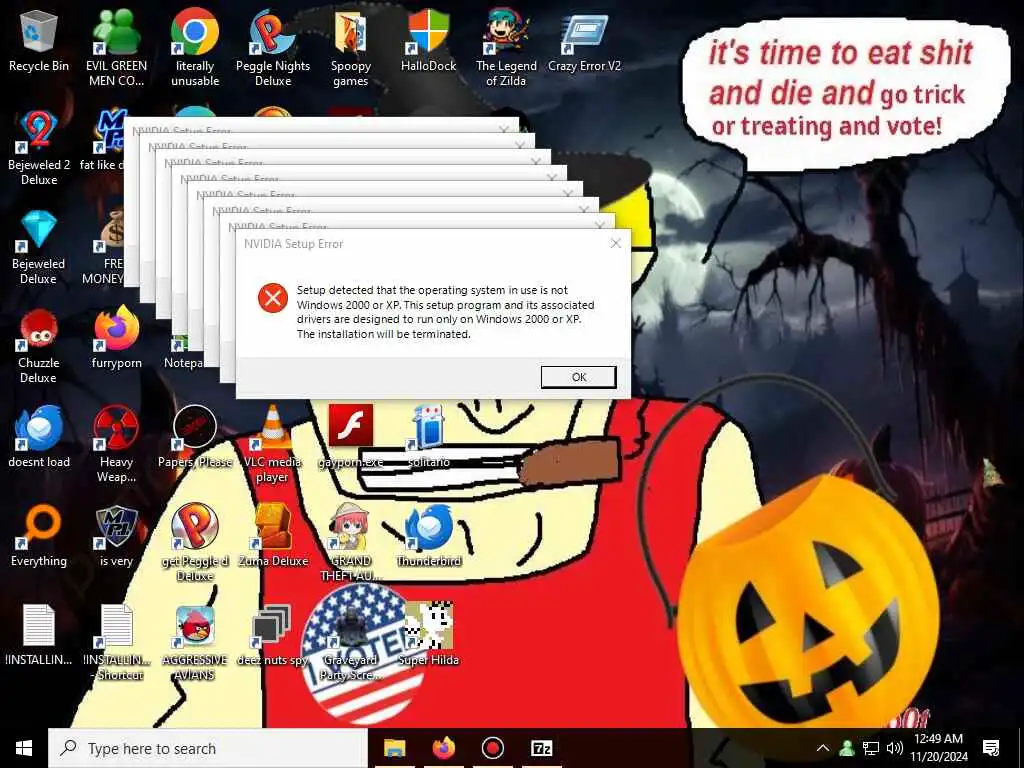
Task: Open the 'is very' MPI shield icon
Action: click(116, 536)
